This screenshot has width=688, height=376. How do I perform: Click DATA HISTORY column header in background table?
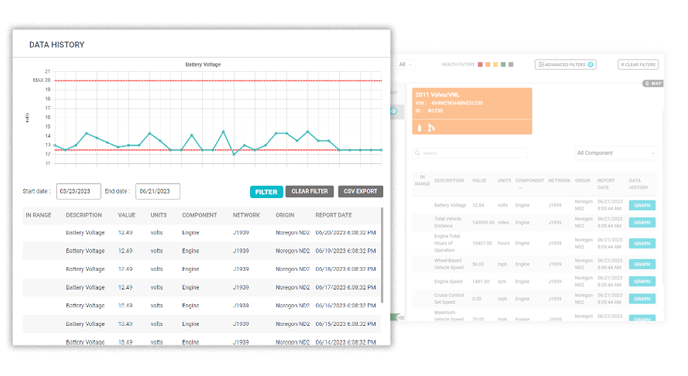tap(638, 184)
